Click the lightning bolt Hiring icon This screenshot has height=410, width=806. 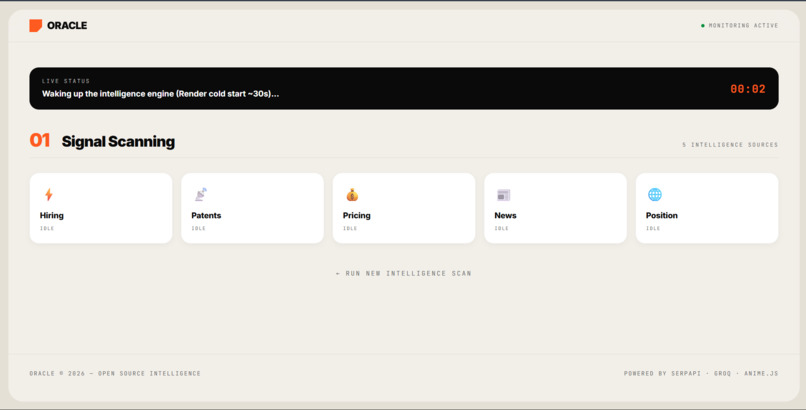pyautogui.click(x=48, y=195)
